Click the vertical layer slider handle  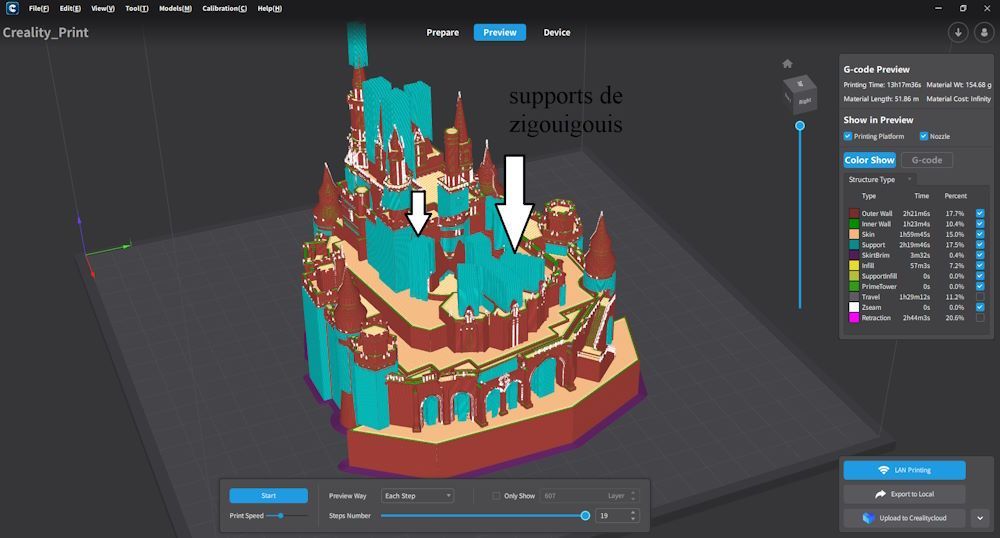point(800,126)
